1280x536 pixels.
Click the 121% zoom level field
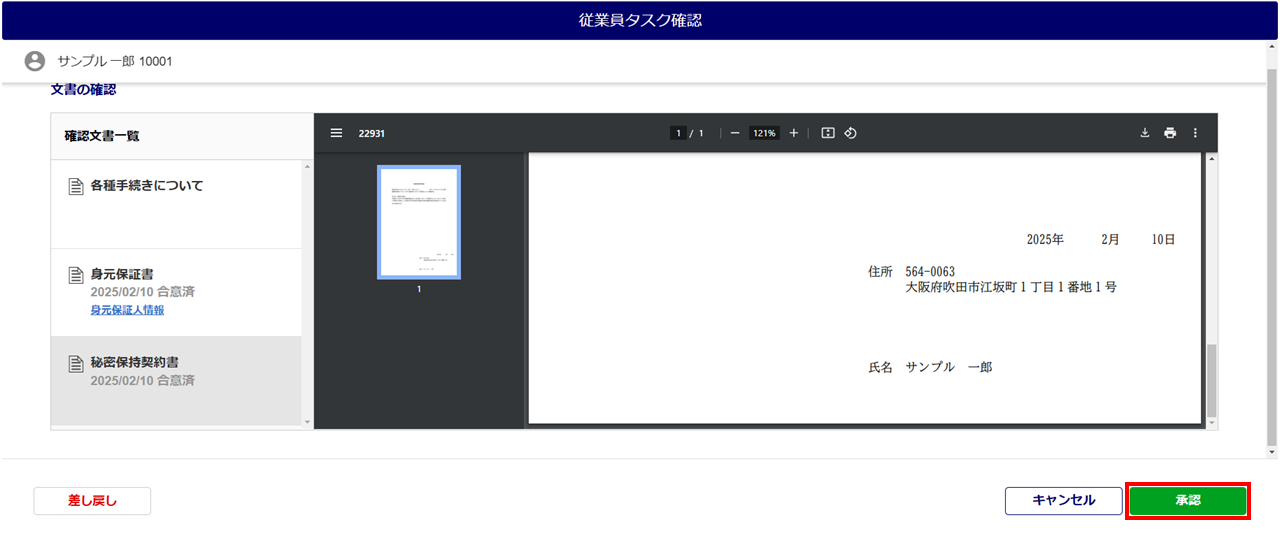(x=765, y=133)
